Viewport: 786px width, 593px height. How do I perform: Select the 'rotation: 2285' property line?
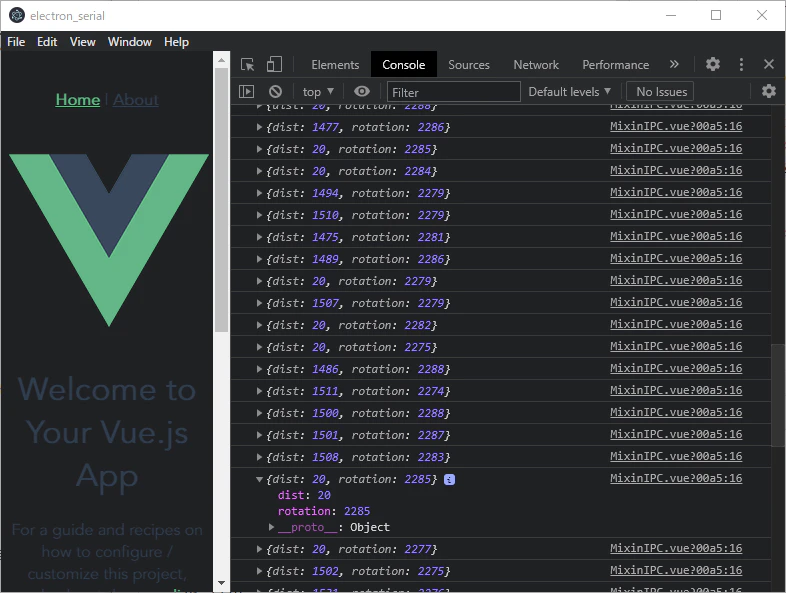(x=324, y=511)
